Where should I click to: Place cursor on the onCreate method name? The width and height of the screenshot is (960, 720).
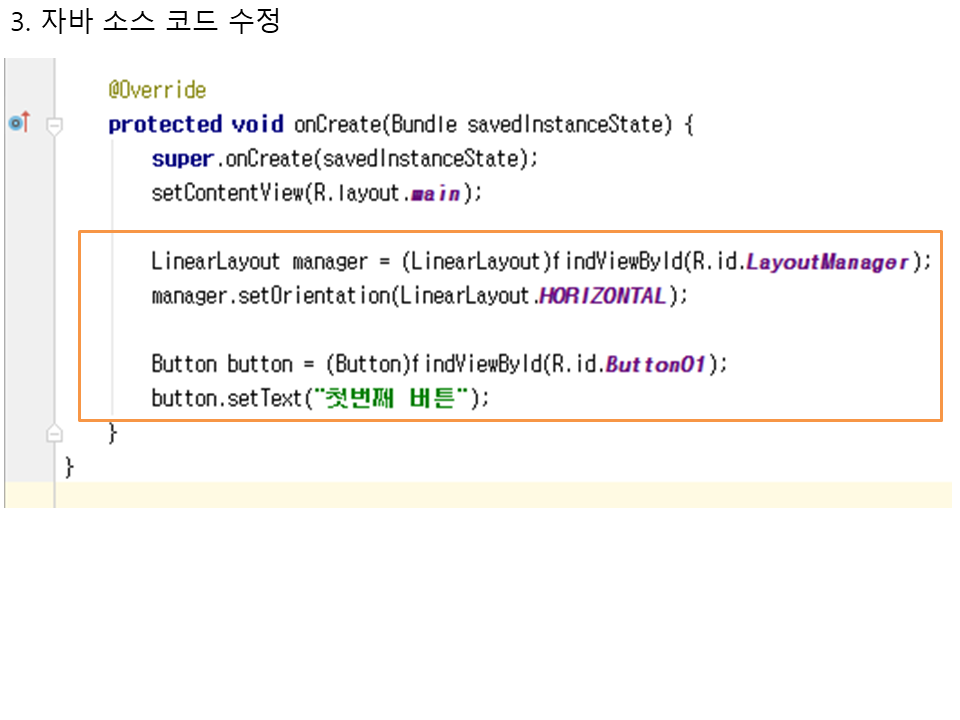338,125
